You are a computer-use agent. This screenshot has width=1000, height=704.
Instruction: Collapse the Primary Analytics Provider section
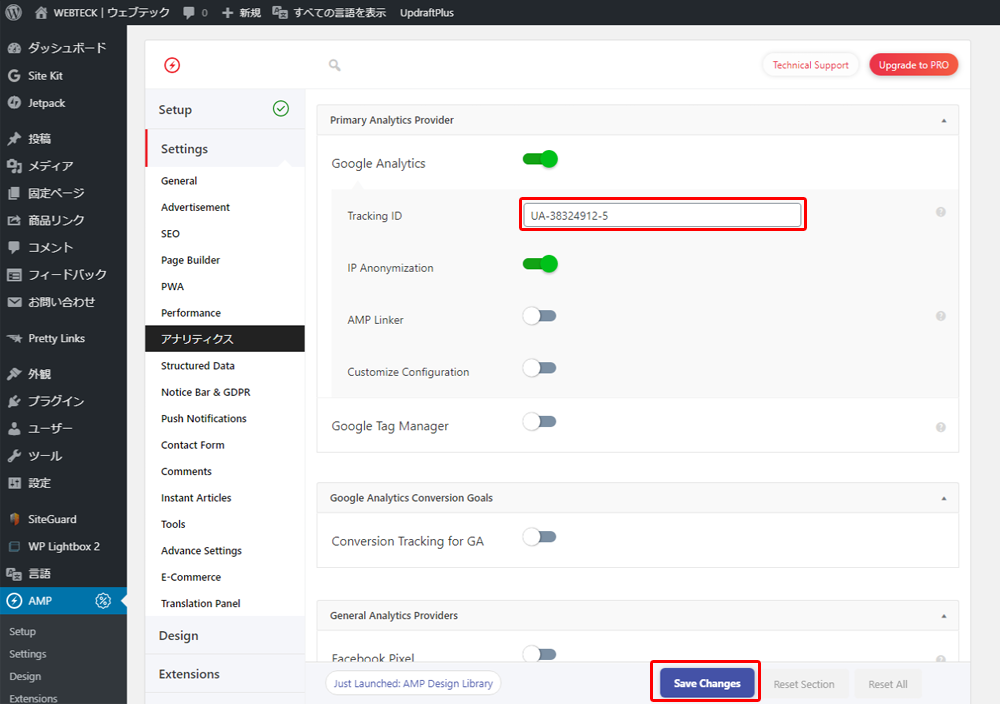coord(944,121)
